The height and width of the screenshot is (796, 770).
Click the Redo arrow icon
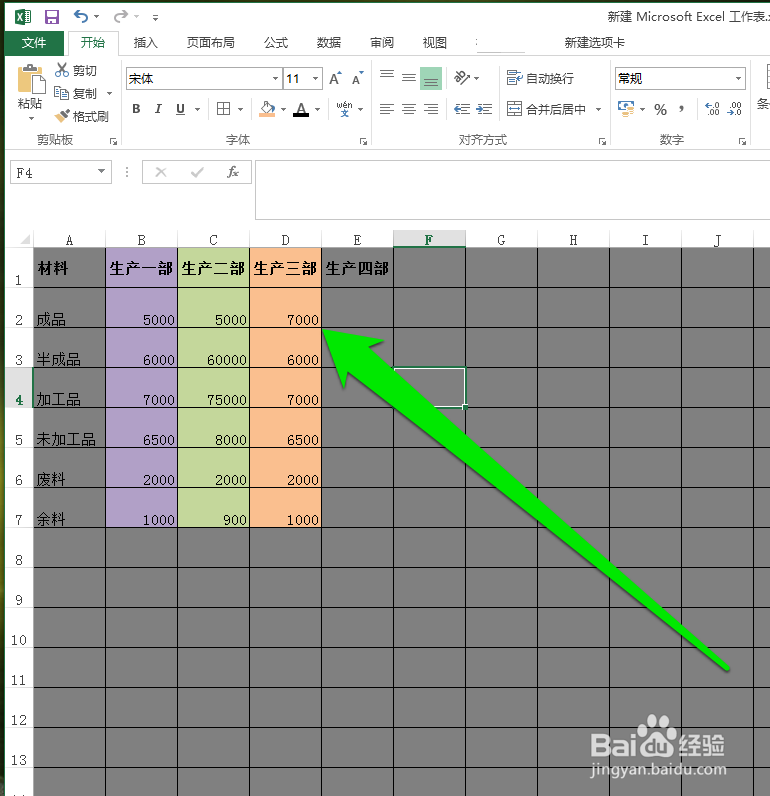click(120, 16)
